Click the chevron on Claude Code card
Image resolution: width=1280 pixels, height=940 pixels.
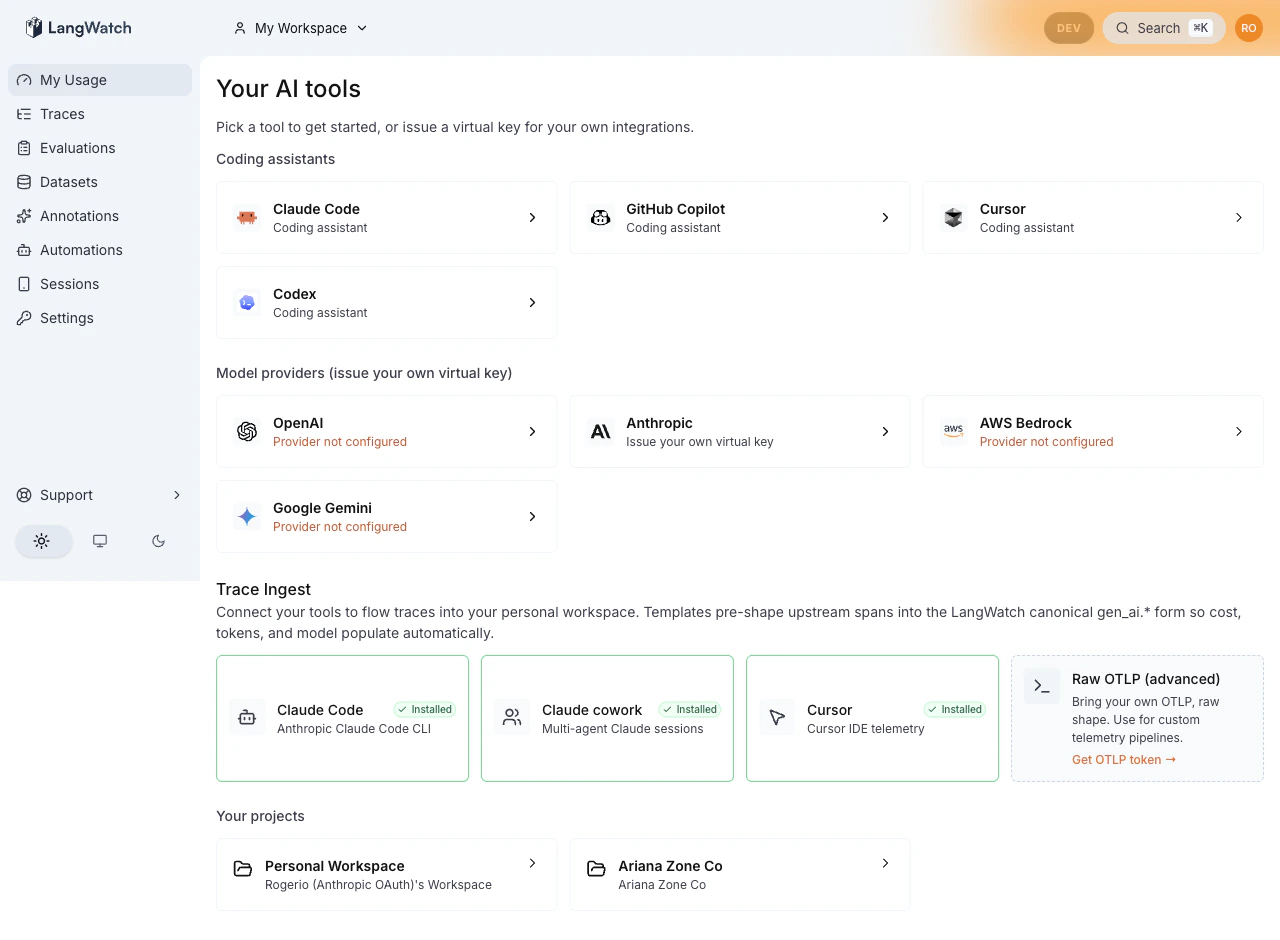[532, 217]
